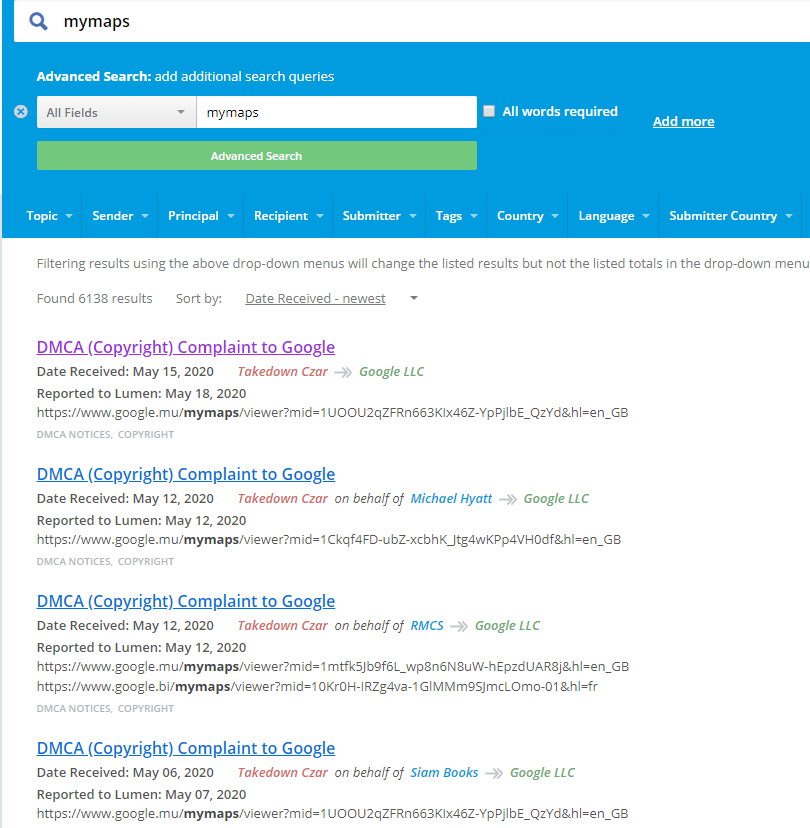Click the DMCA NOTICES tag under the RMCS result
The width and height of the screenshot is (810, 828).
73,709
